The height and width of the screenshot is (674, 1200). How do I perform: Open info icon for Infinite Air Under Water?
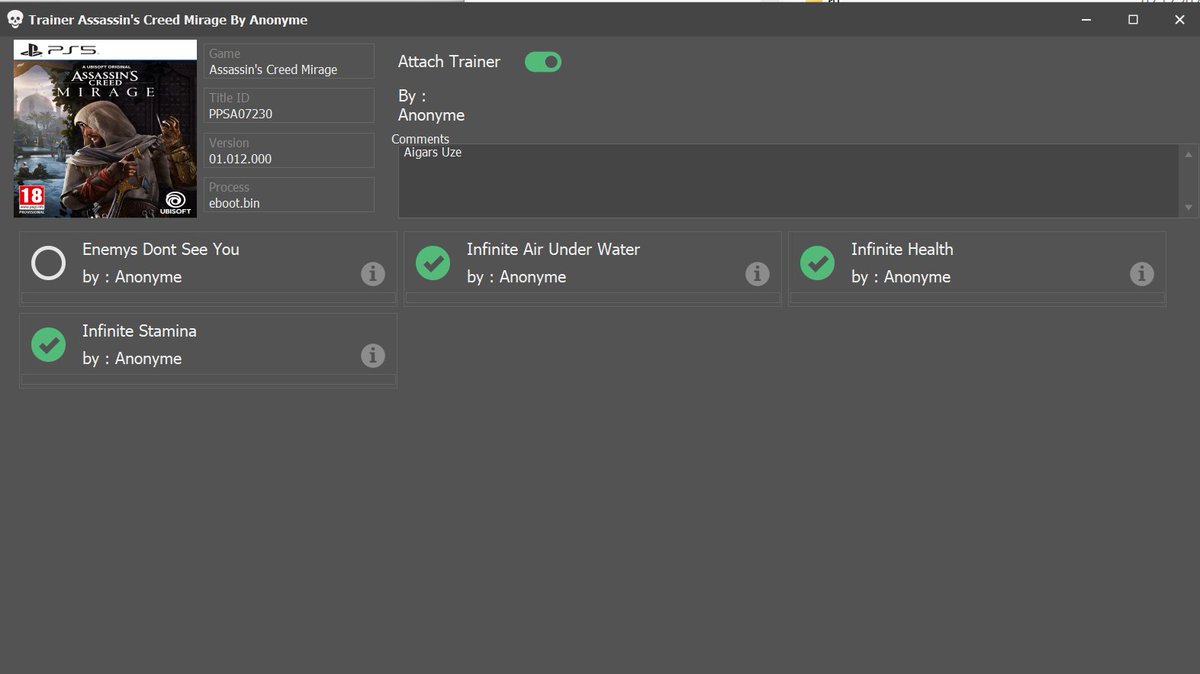point(757,274)
